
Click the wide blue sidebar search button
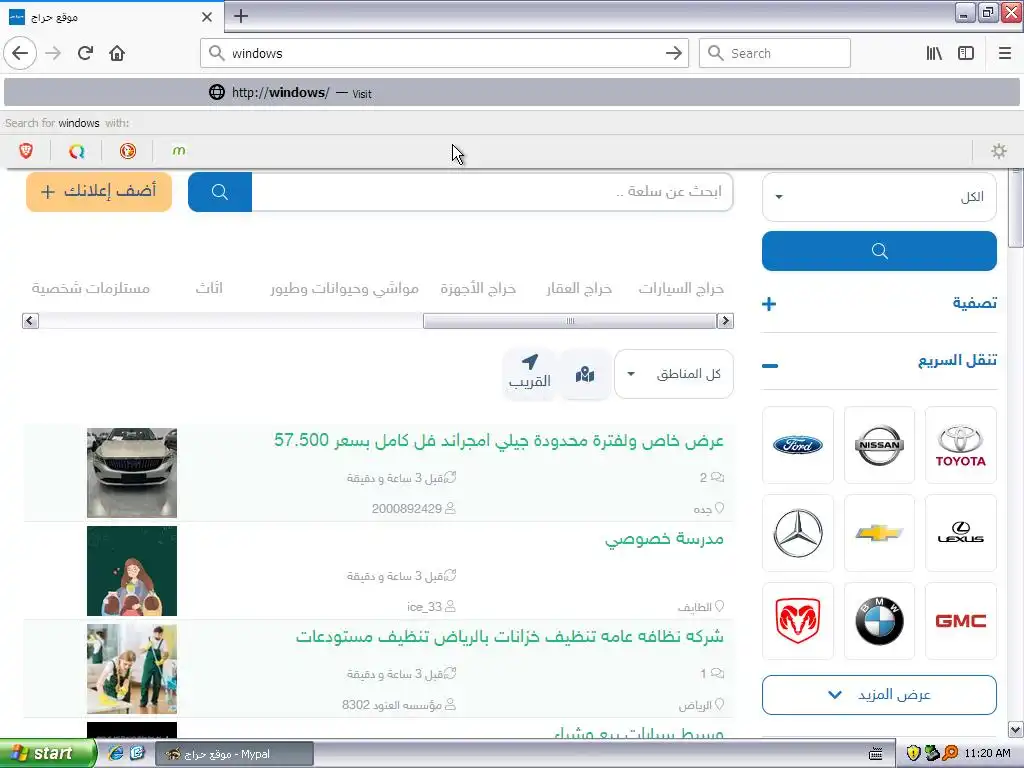tap(879, 251)
